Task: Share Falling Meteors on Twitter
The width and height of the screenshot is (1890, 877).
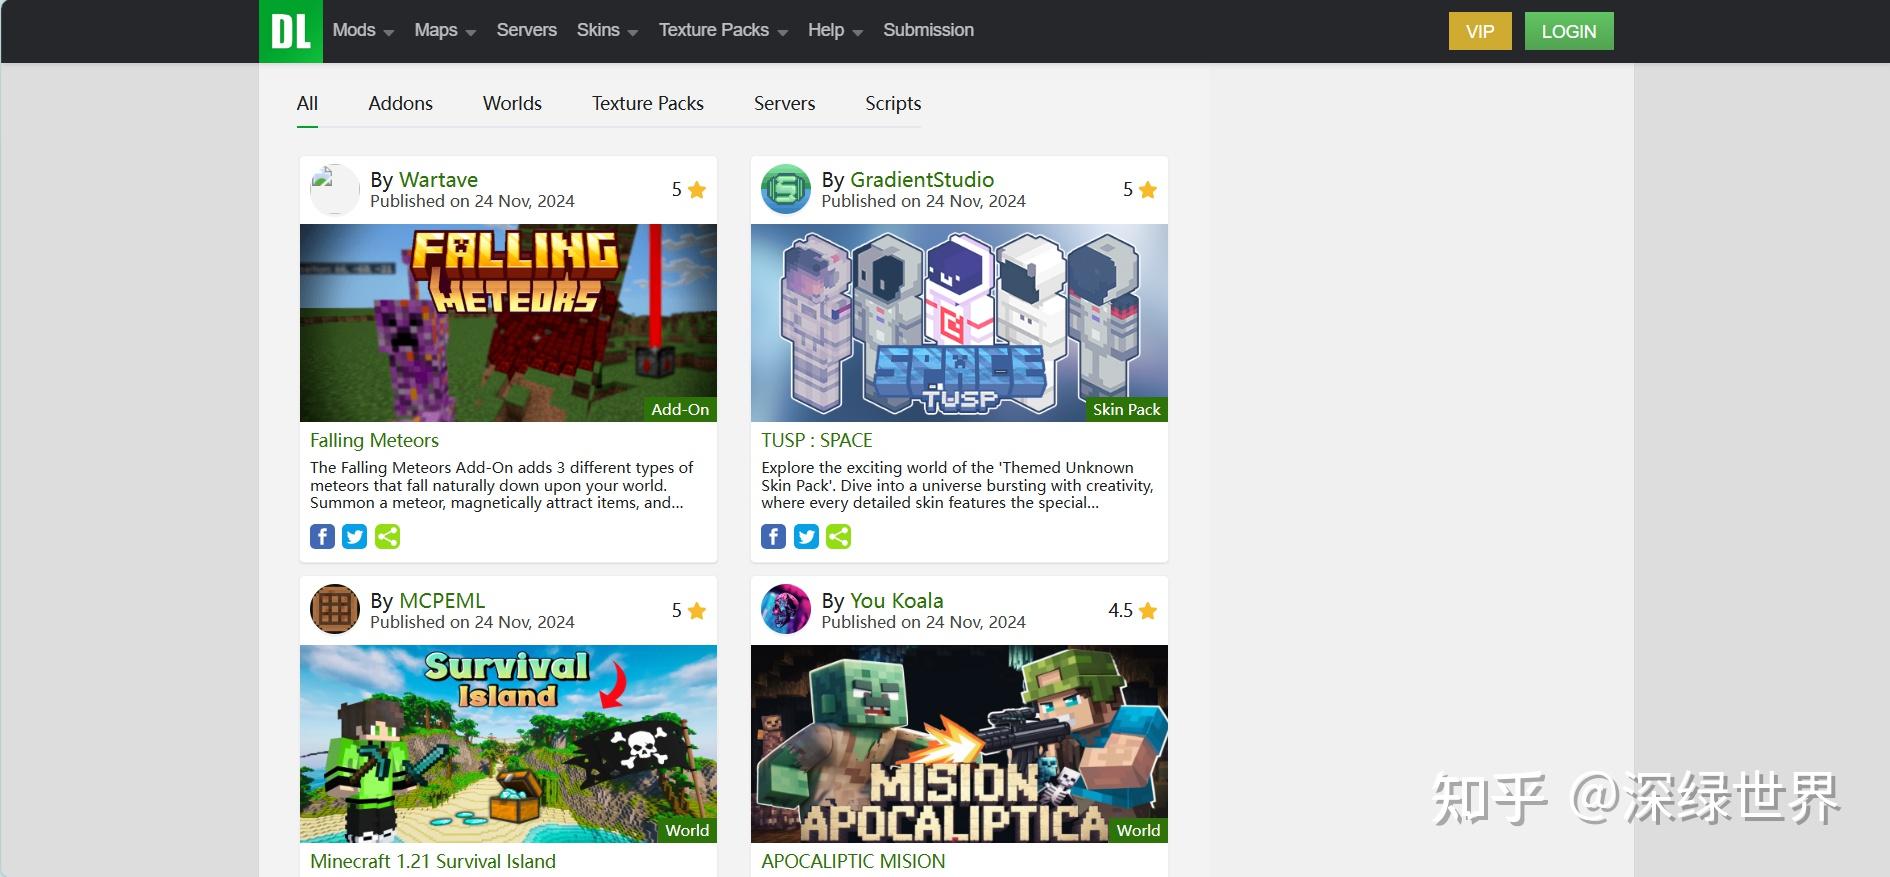Action: point(355,536)
